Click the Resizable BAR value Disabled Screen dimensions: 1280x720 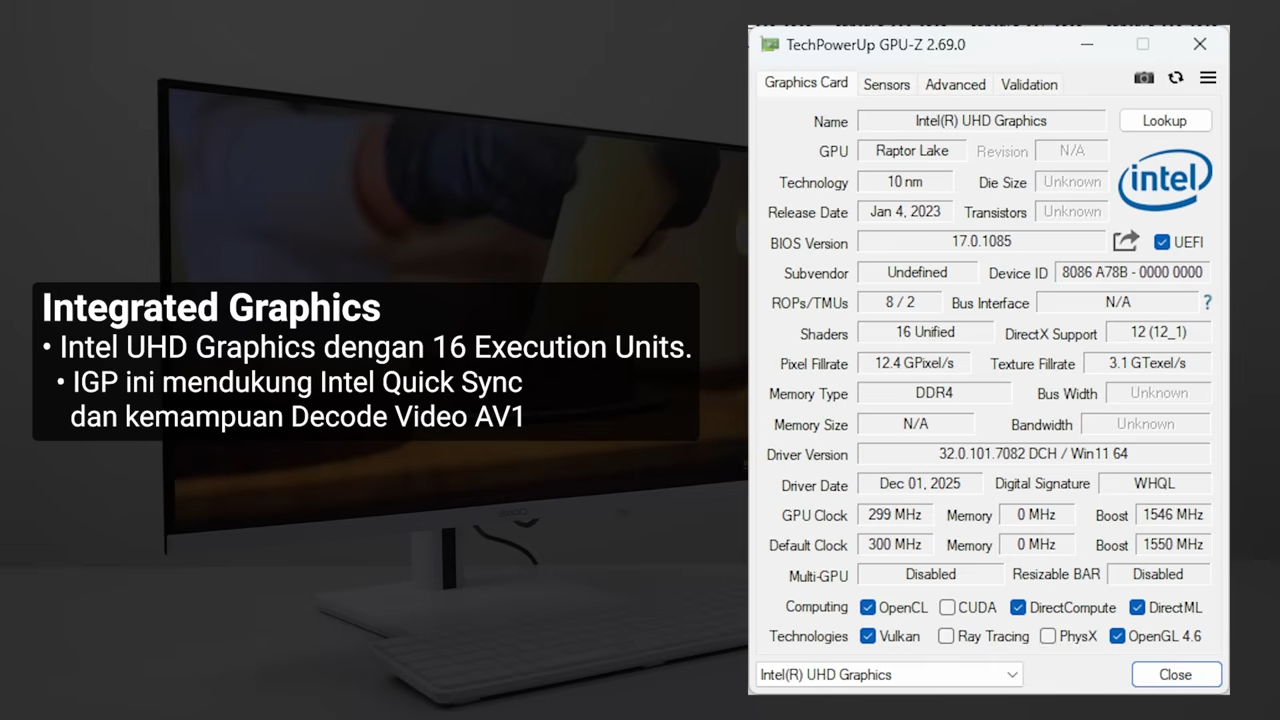[x=1158, y=575]
